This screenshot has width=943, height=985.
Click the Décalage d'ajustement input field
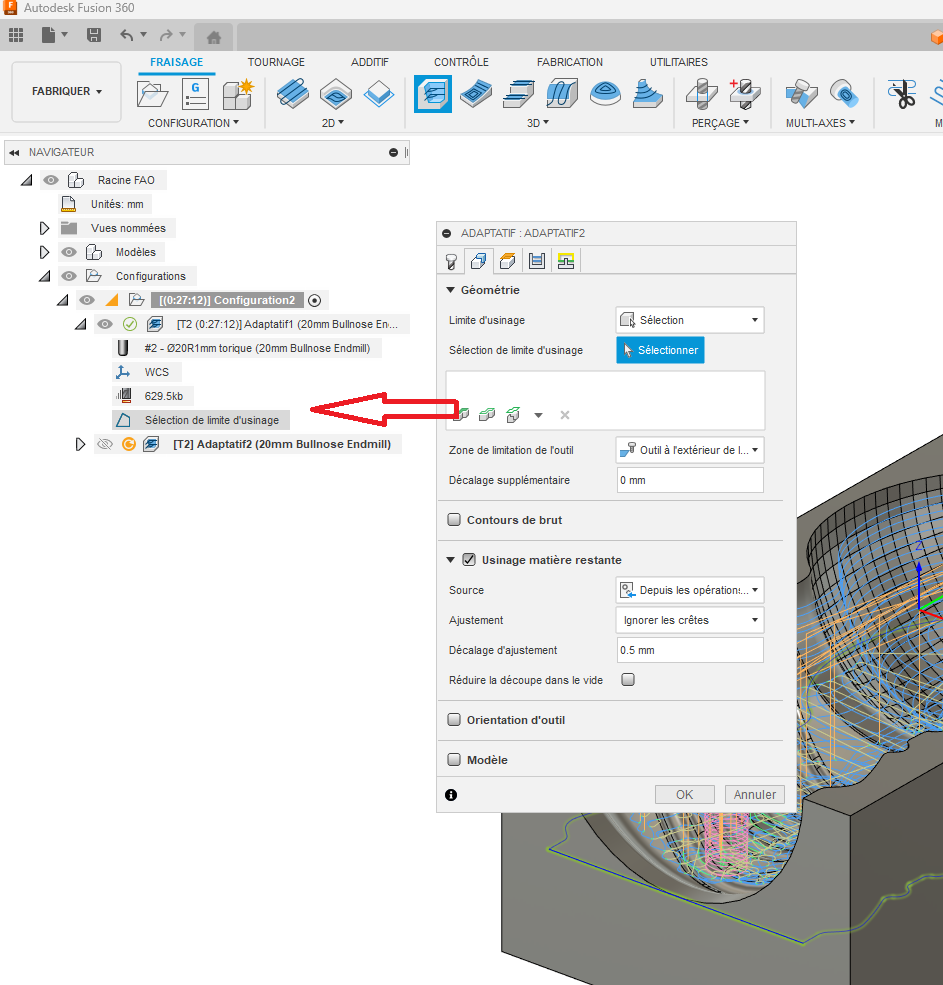(x=690, y=650)
